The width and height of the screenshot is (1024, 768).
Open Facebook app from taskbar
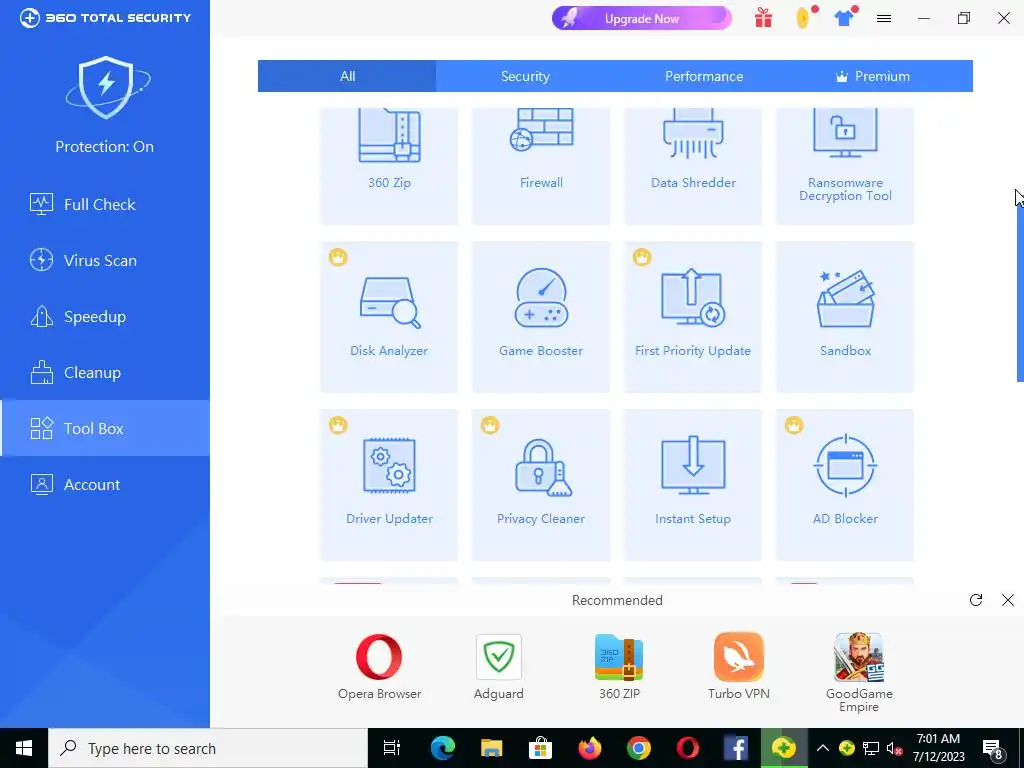[x=736, y=748]
